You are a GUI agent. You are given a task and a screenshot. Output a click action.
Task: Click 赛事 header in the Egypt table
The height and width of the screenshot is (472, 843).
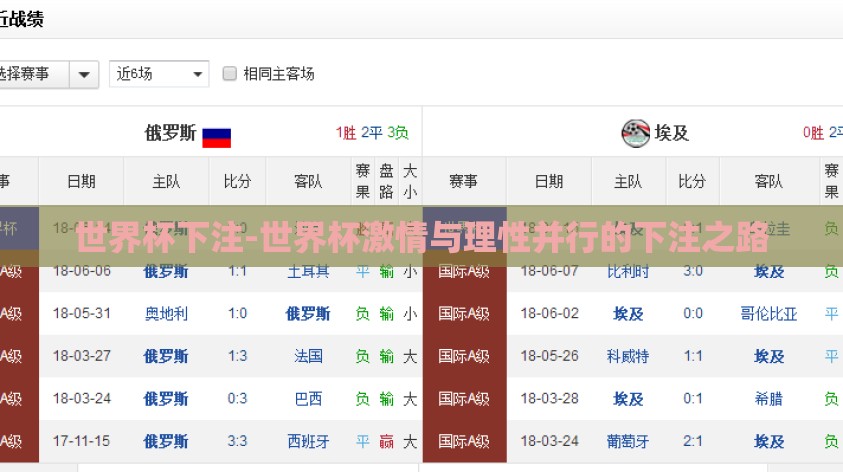[x=463, y=182]
